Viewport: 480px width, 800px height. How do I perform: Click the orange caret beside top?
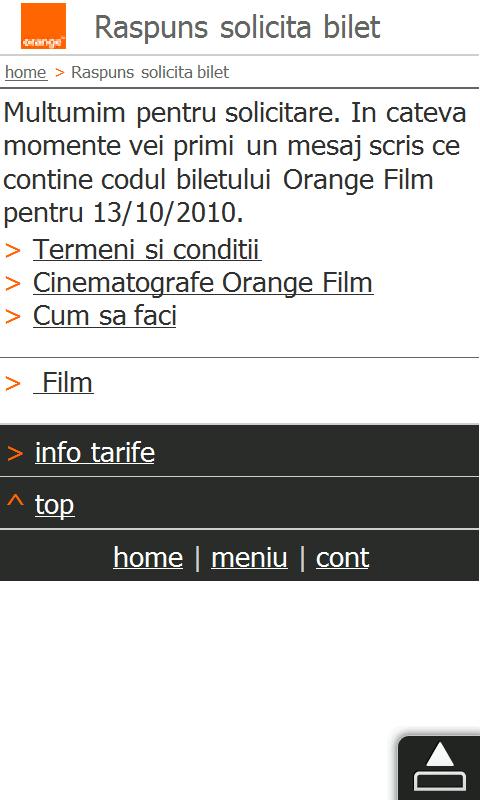[x=15, y=502]
